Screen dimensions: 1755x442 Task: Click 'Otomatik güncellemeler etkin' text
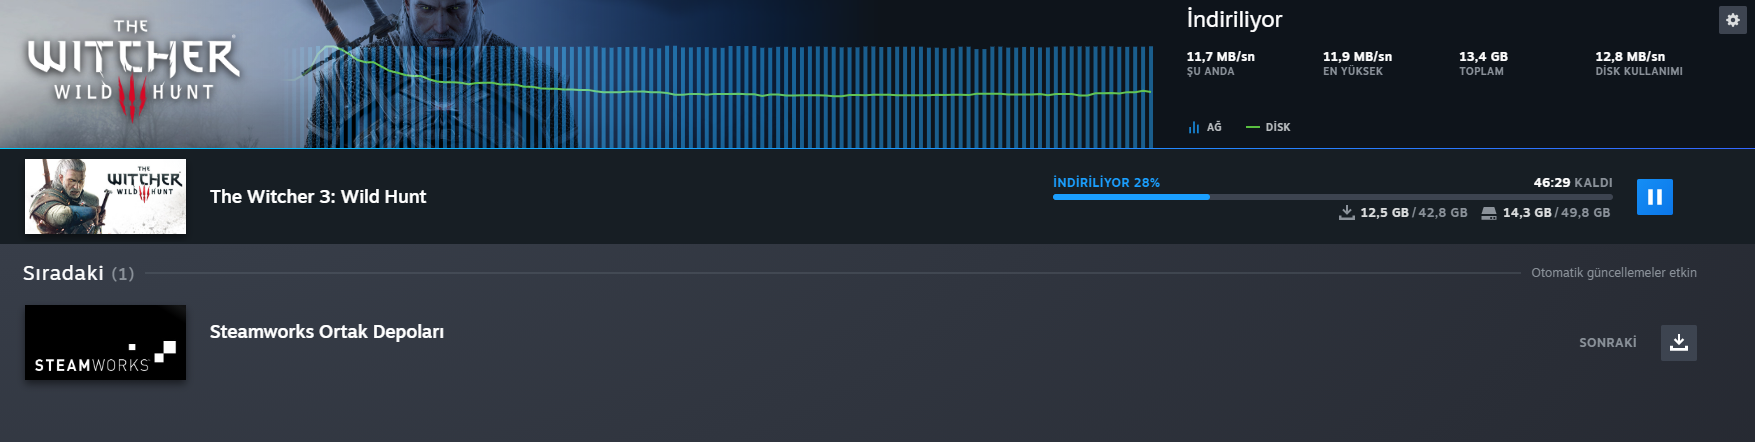pos(1614,273)
